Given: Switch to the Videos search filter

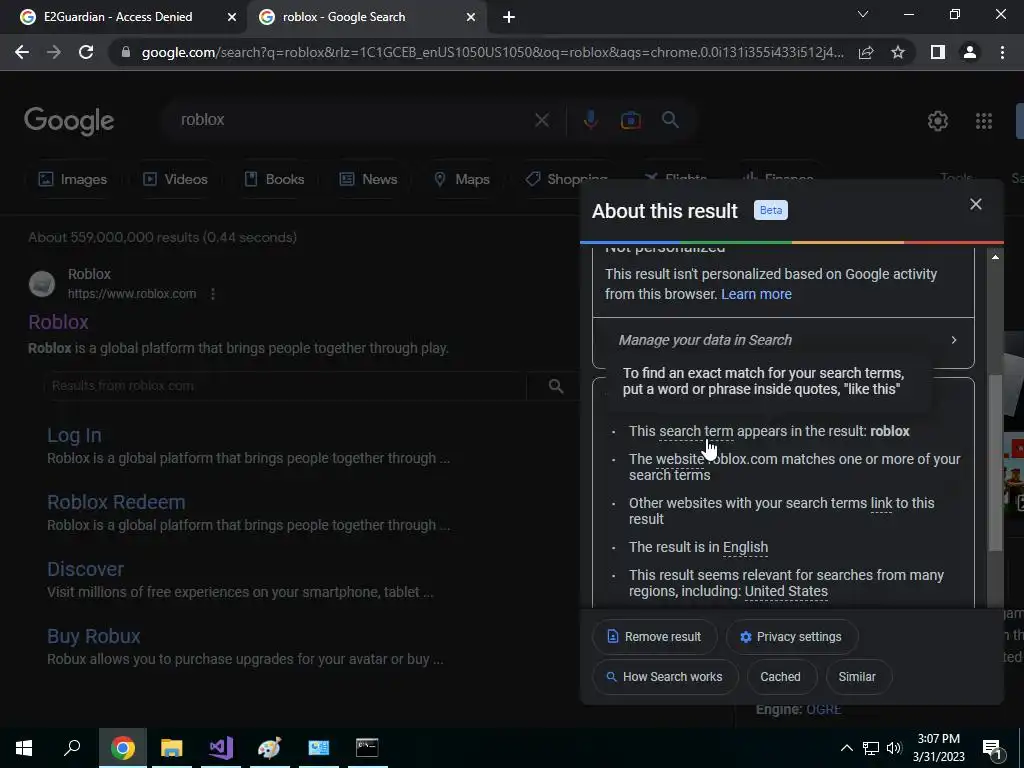Looking at the screenshot, I should [175, 179].
